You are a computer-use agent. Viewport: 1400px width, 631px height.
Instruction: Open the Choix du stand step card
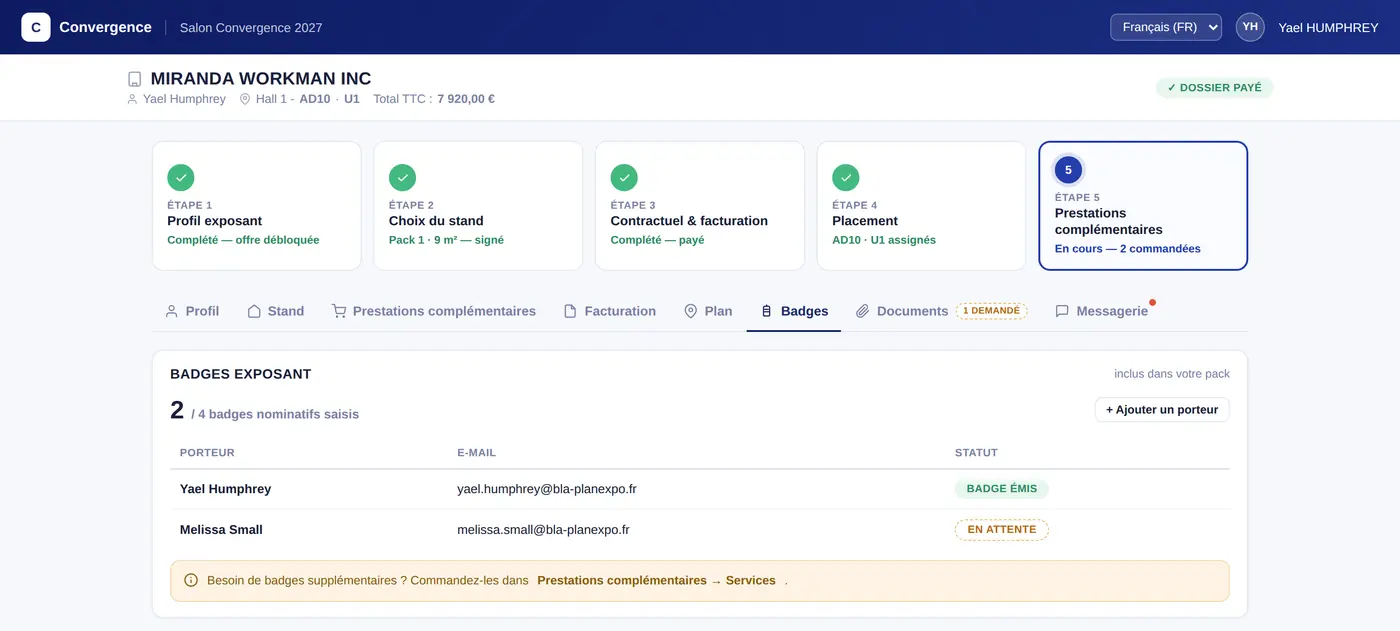478,206
